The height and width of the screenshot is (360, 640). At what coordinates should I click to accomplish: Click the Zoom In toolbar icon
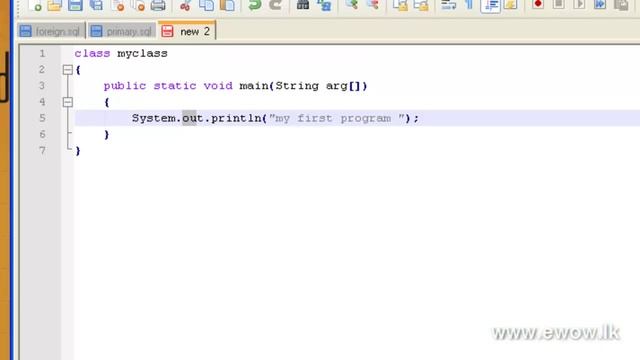tap(351, 5)
